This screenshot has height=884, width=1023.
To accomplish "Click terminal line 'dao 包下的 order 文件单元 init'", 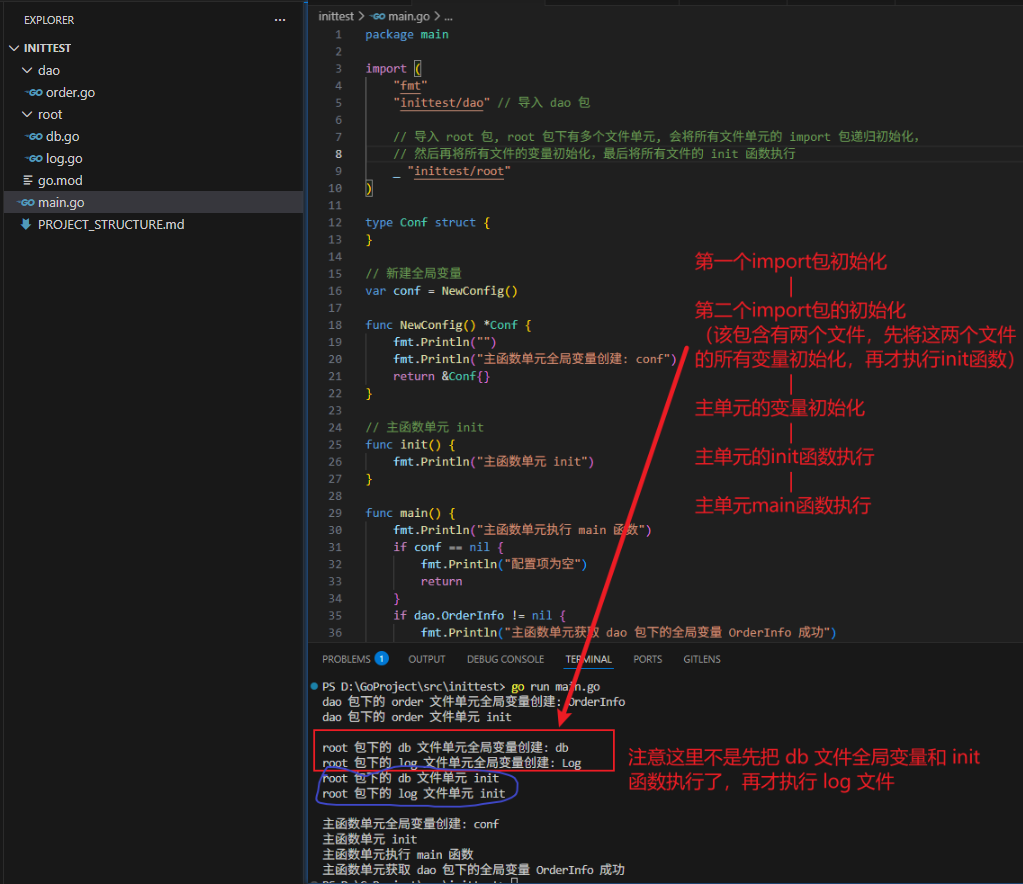I will point(417,717).
